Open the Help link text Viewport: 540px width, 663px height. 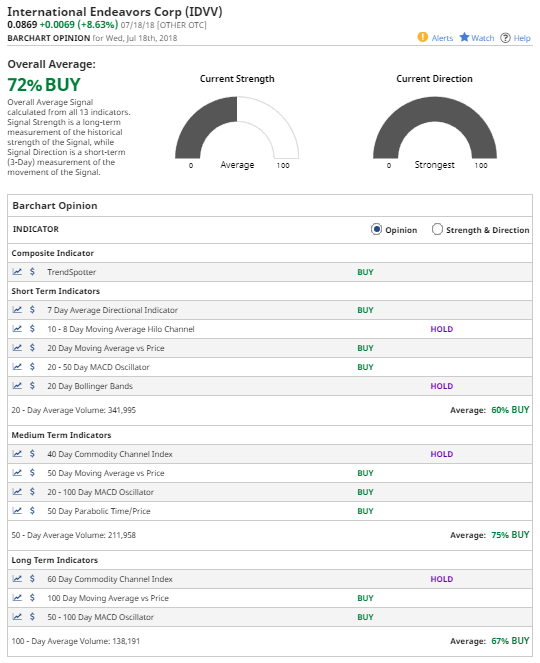[x=522, y=38]
